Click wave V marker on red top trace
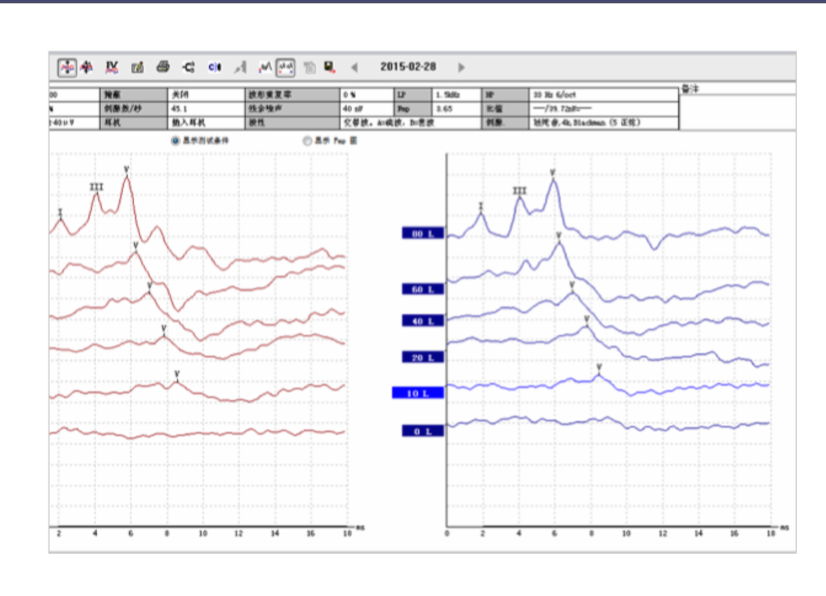Image resolution: width=826 pixels, height=596 pixels. click(126, 170)
